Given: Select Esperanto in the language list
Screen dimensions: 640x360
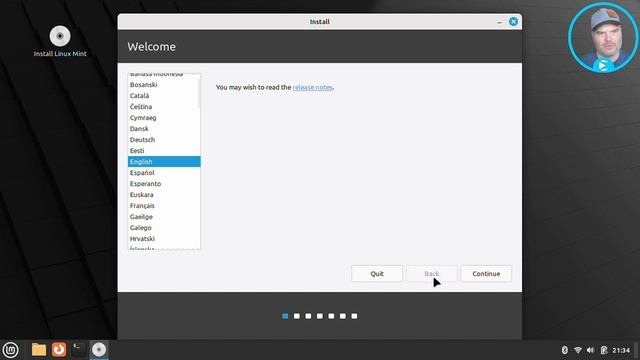Looking at the screenshot, I should coord(164,184).
